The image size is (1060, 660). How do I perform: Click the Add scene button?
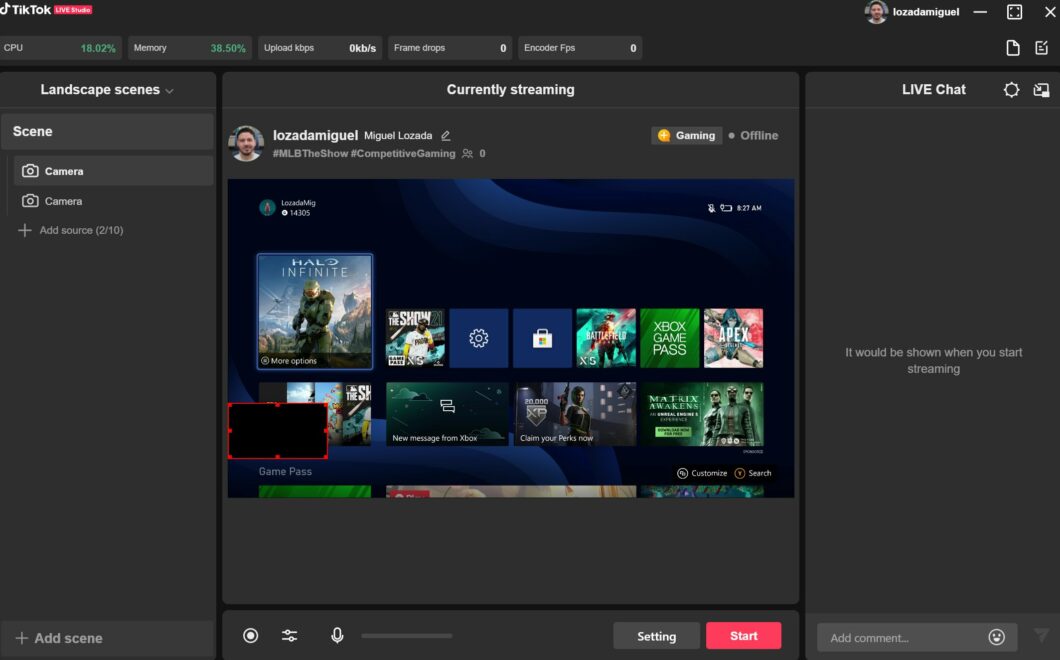(x=59, y=638)
